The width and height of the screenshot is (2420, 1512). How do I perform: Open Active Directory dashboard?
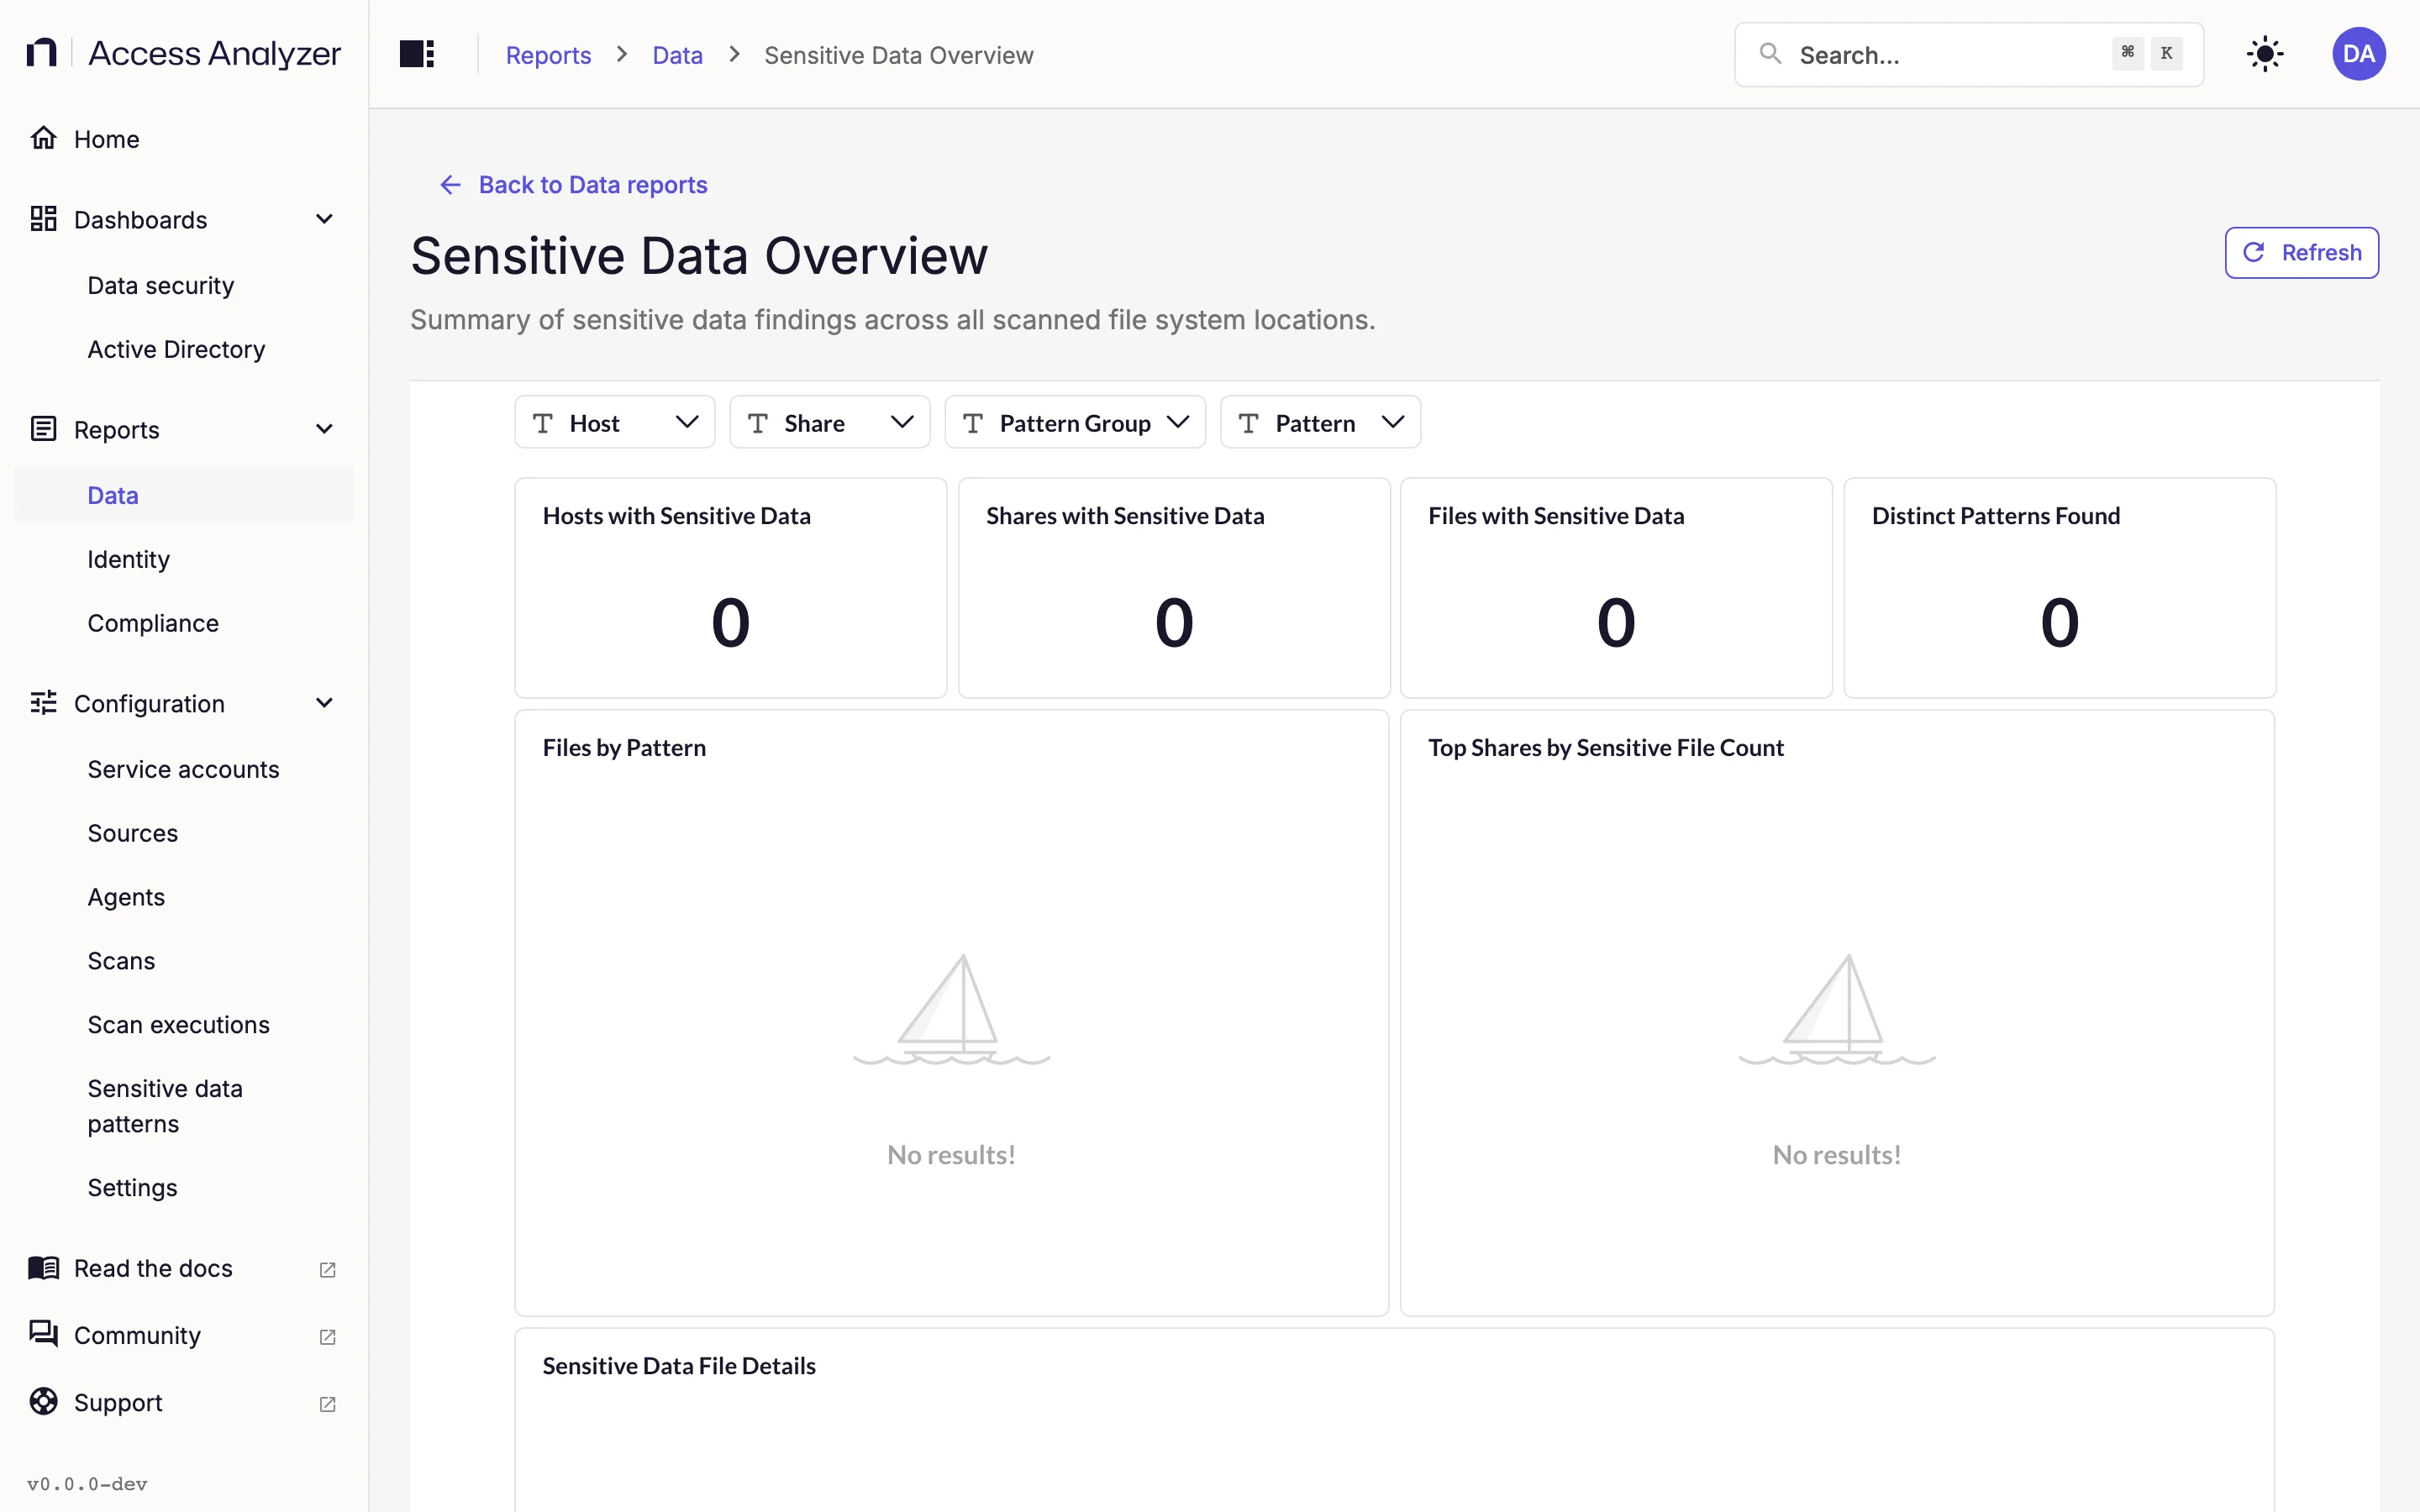[184, 349]
